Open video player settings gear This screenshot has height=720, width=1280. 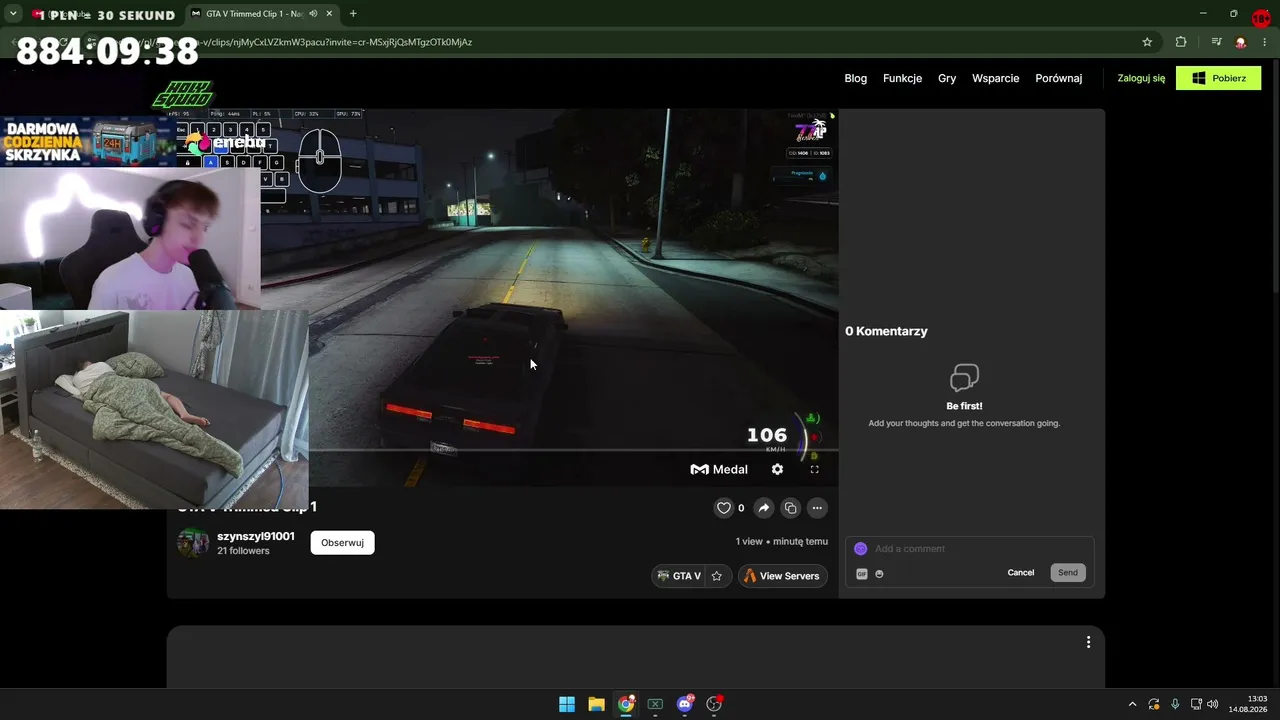[777, 469]
